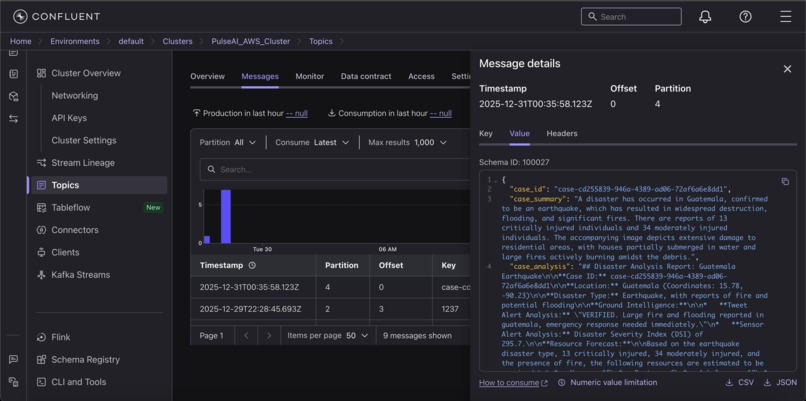Click the Tableflow icon
This screenshot has width=806, height=401.
(42, 208)
